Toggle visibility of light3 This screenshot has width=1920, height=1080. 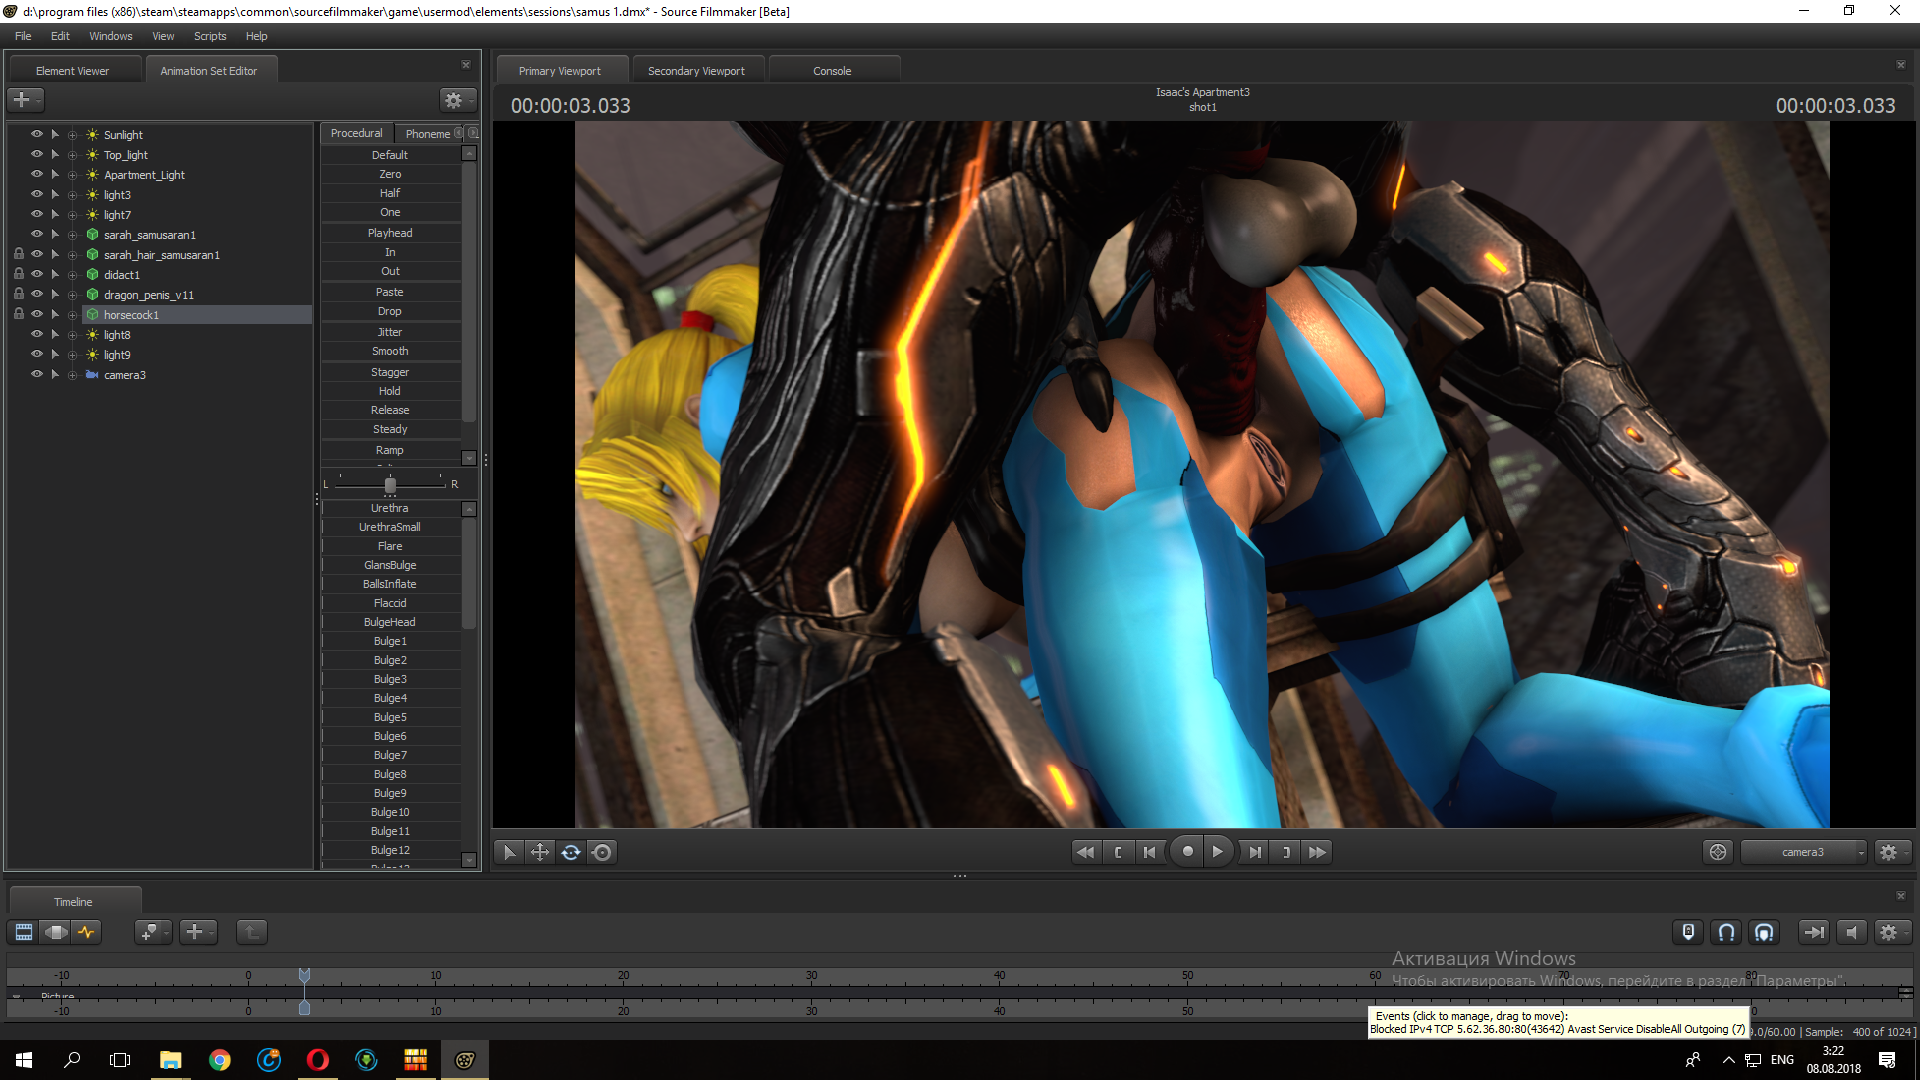pos(37,194)
